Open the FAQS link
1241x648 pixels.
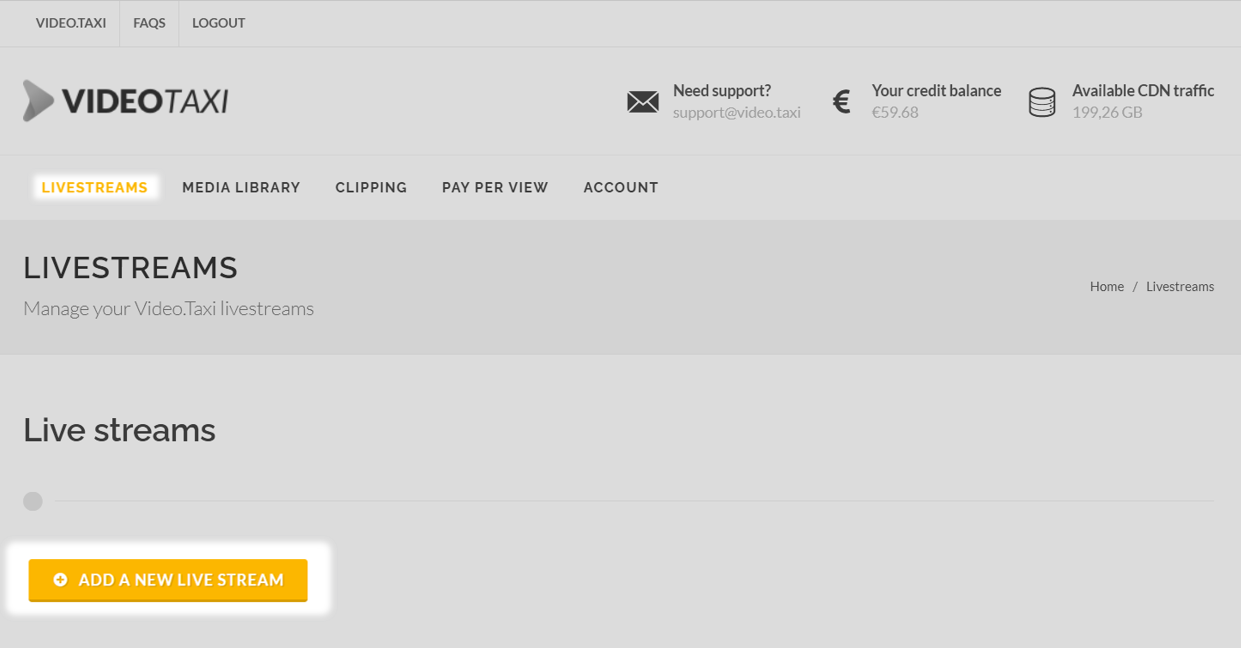point(149,23)
